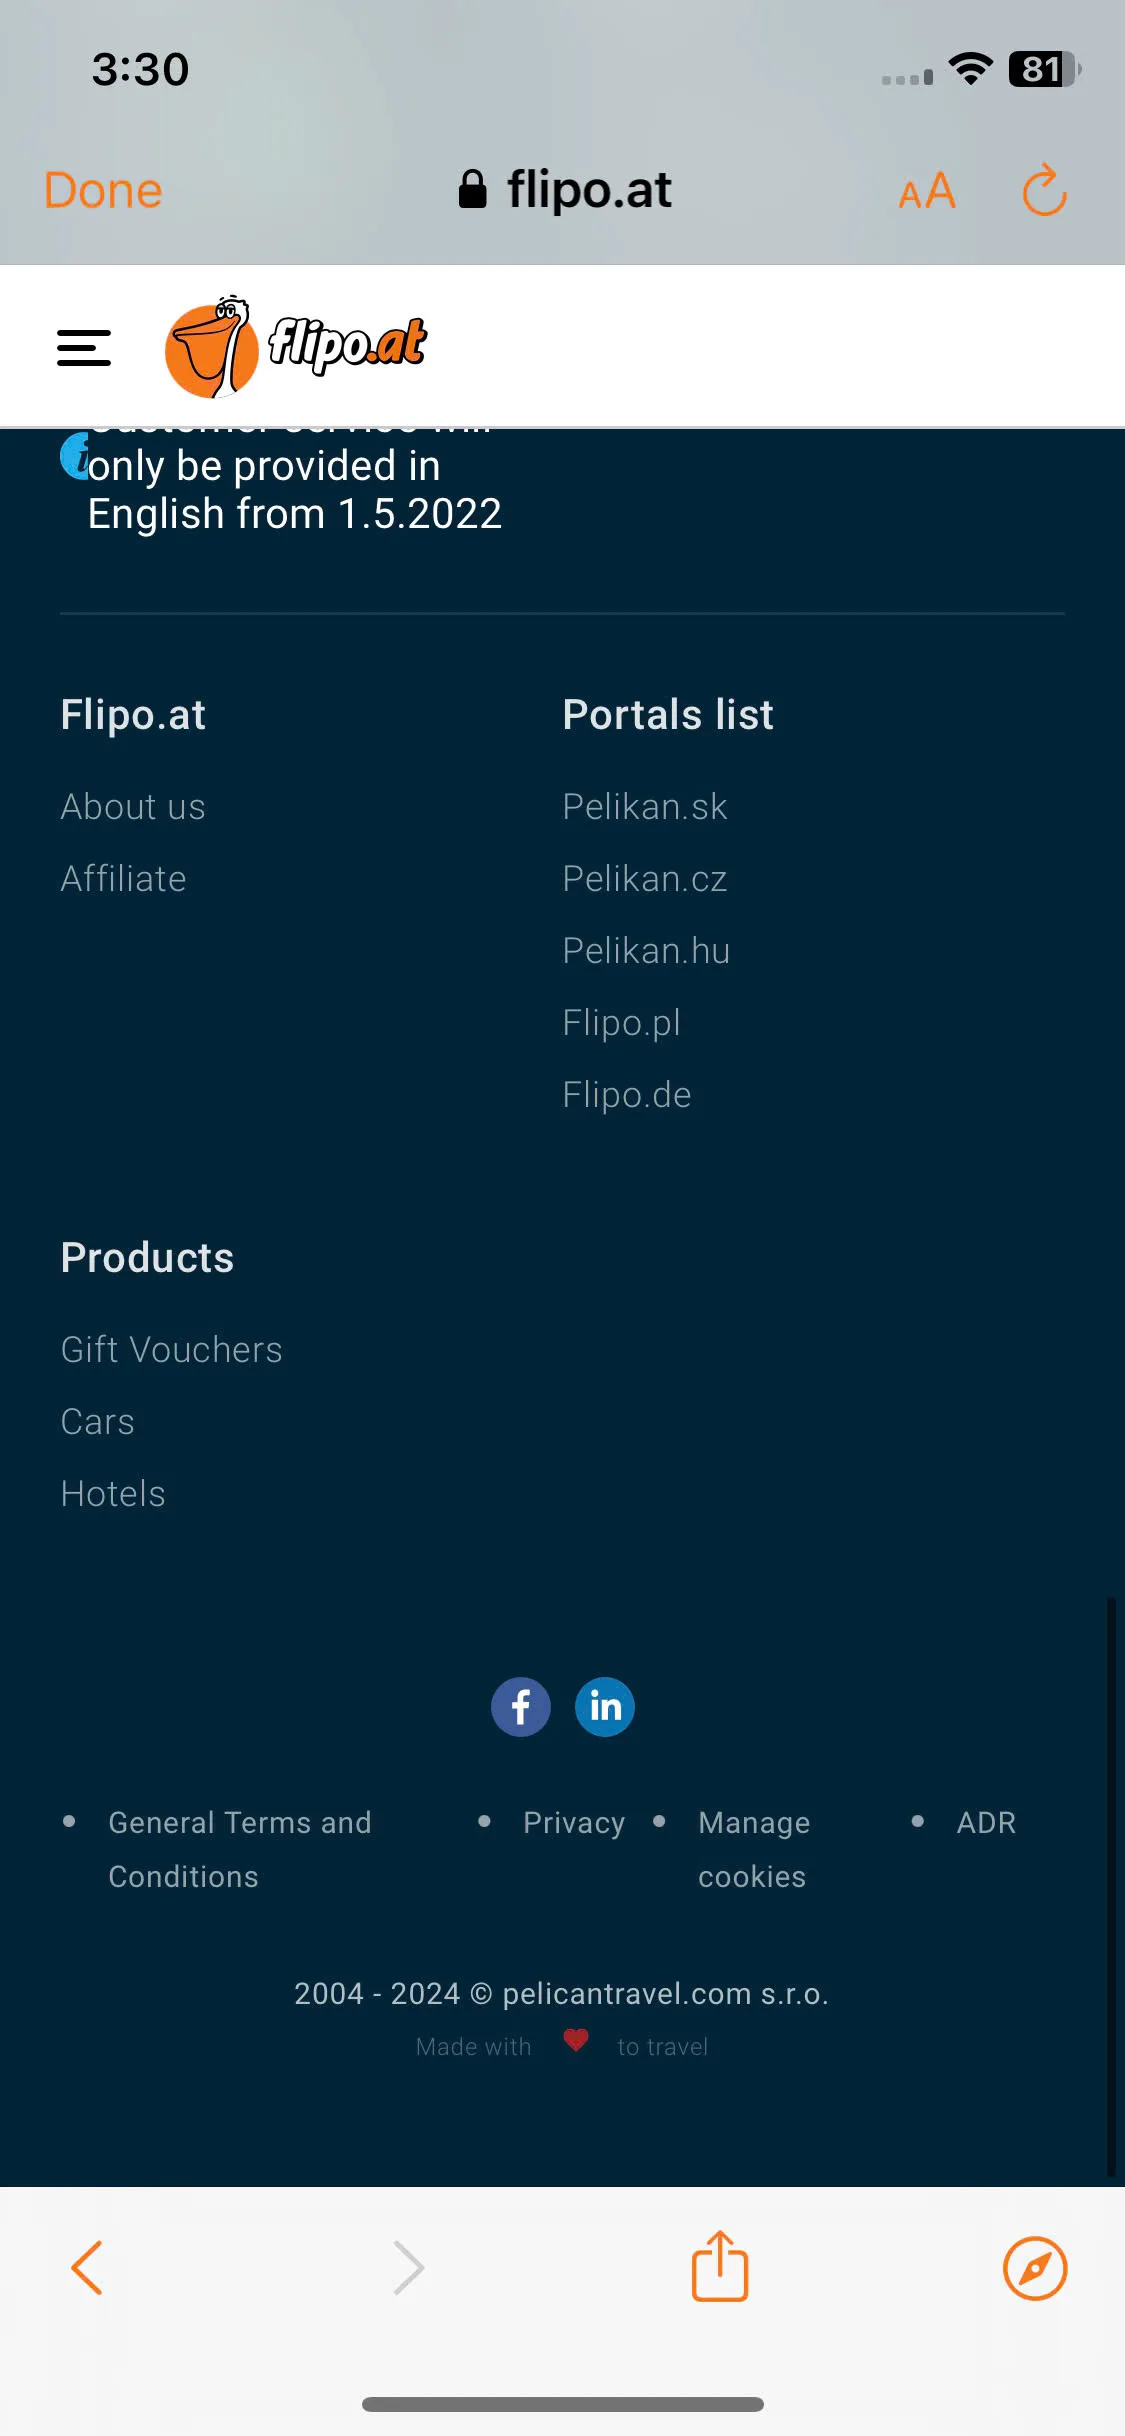Open the About us link

133,807
